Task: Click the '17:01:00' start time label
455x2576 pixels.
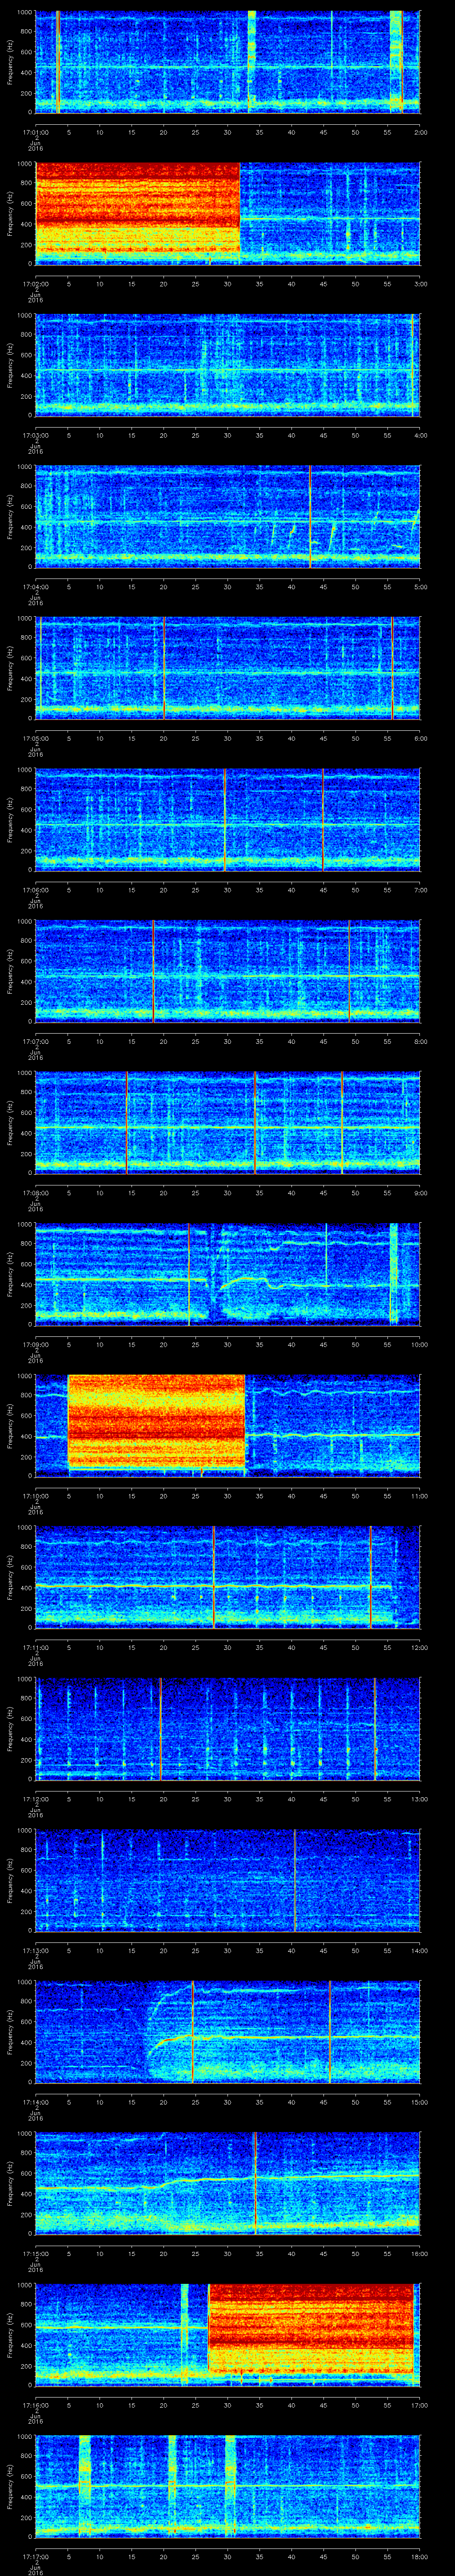Action: [x=35, y=131]
